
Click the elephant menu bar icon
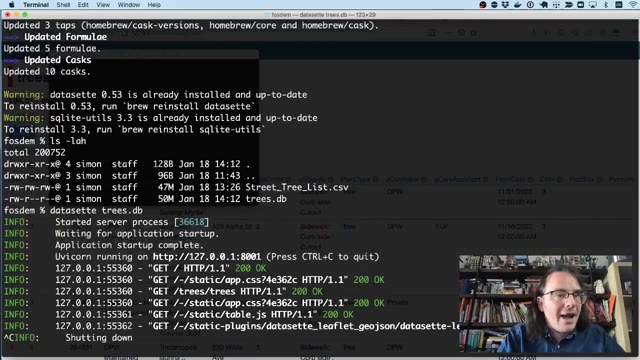tap(543, 5)
